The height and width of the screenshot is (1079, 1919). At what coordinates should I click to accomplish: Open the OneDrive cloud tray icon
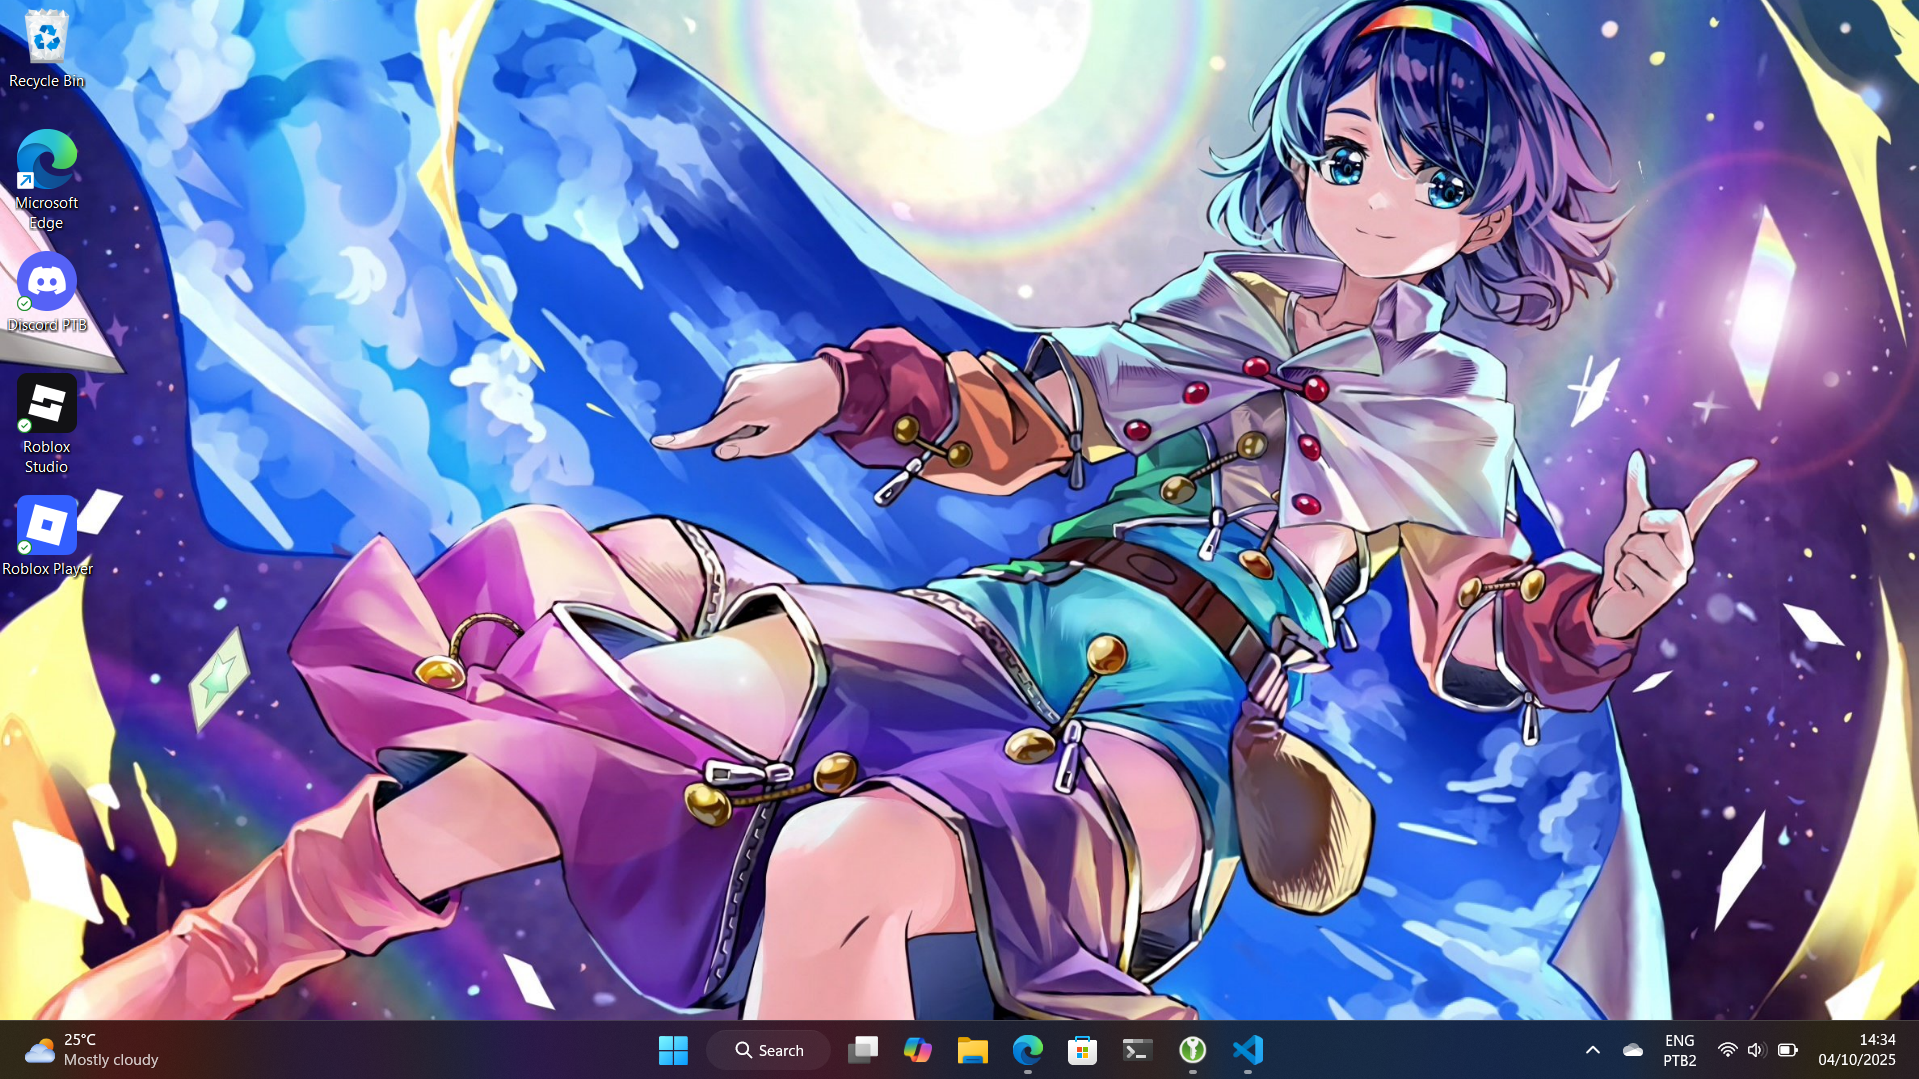1632,1050
